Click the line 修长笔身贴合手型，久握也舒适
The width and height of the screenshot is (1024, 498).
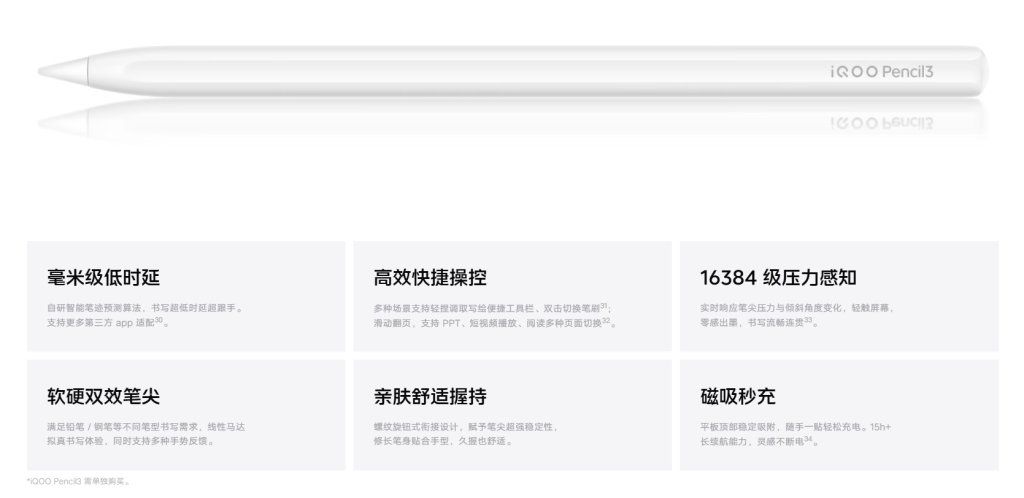443,441
